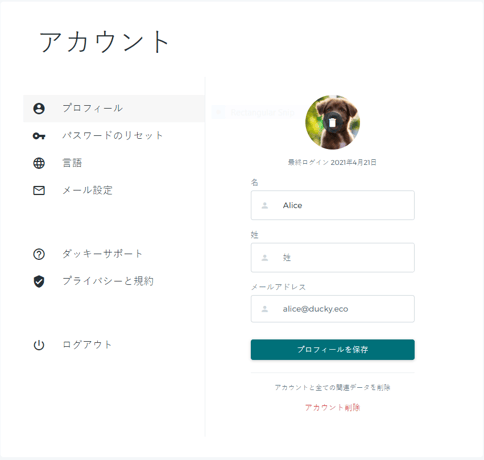This screenshot has width=484, height=460.
Task: Click the profile person icon in sidebar
Action: pyautogui.click(x=39, y=109)
